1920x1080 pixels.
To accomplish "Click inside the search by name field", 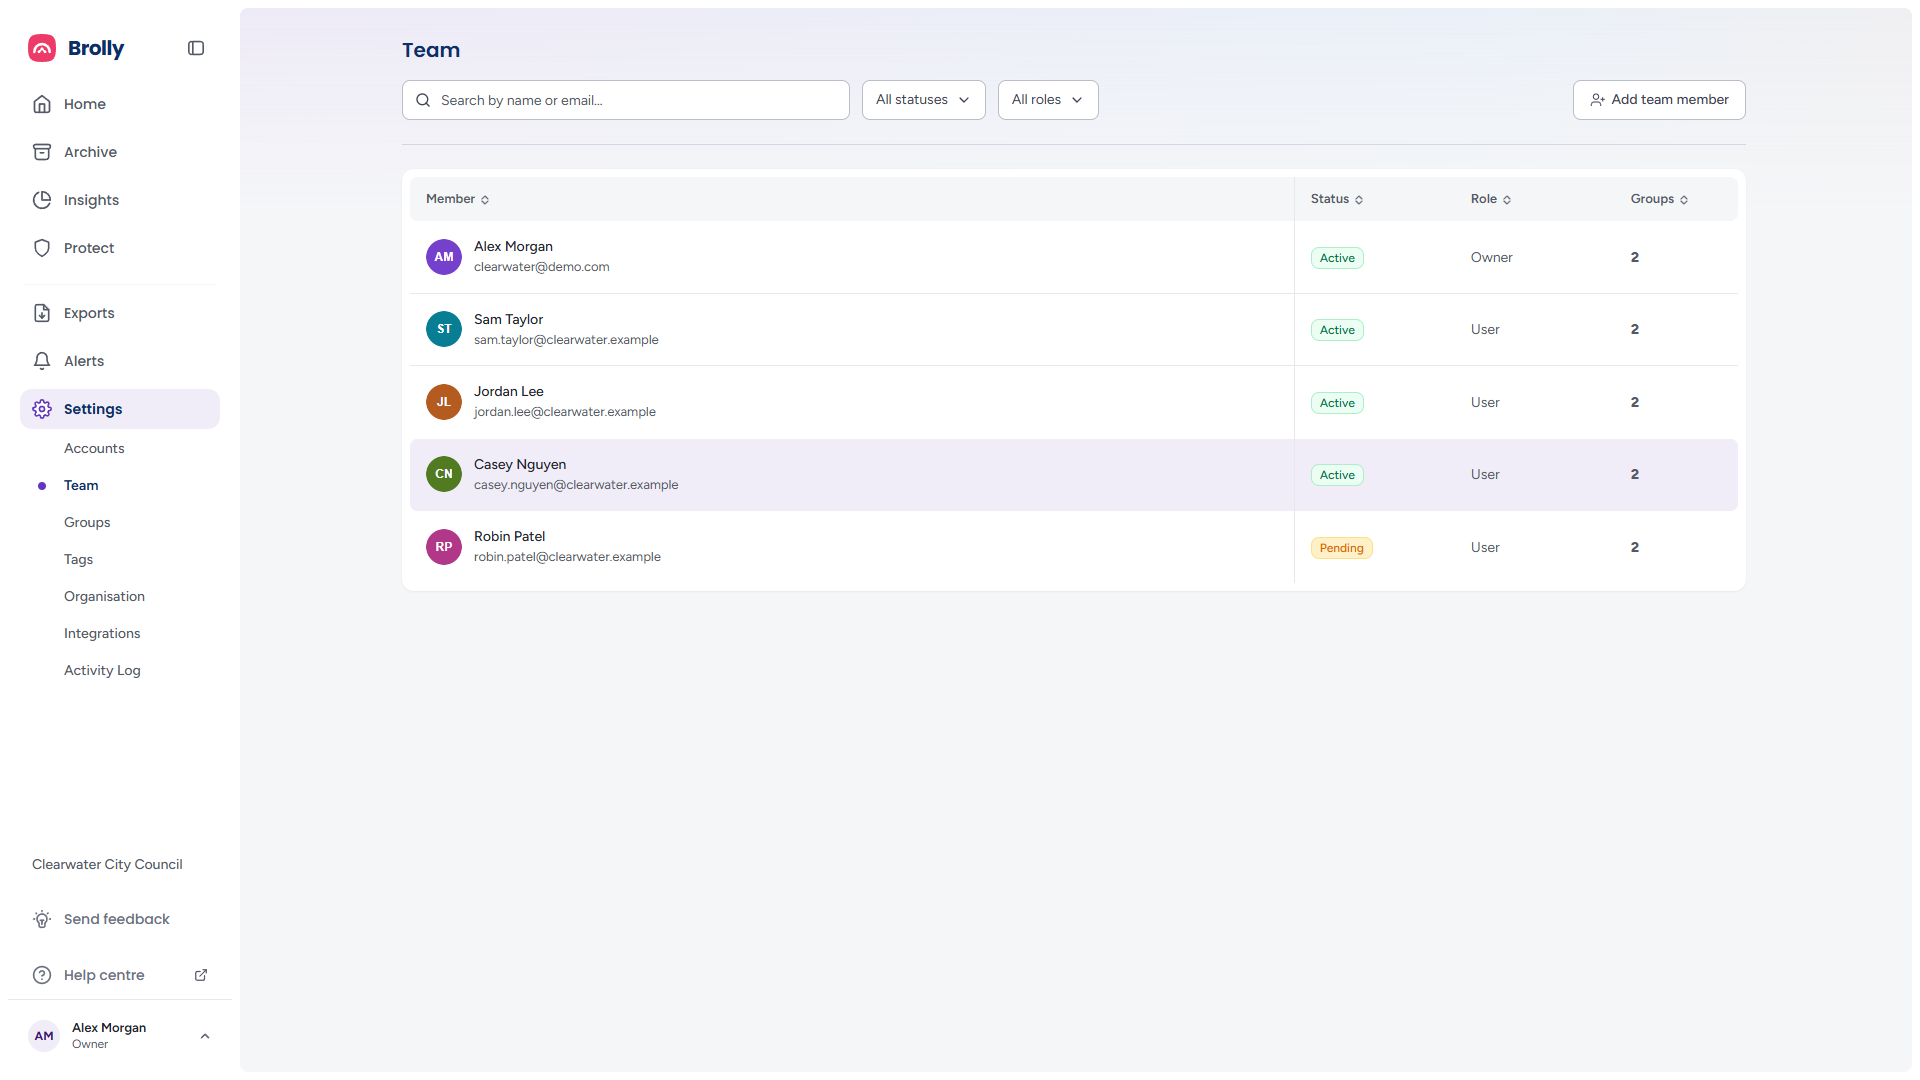I will [626, 100].
